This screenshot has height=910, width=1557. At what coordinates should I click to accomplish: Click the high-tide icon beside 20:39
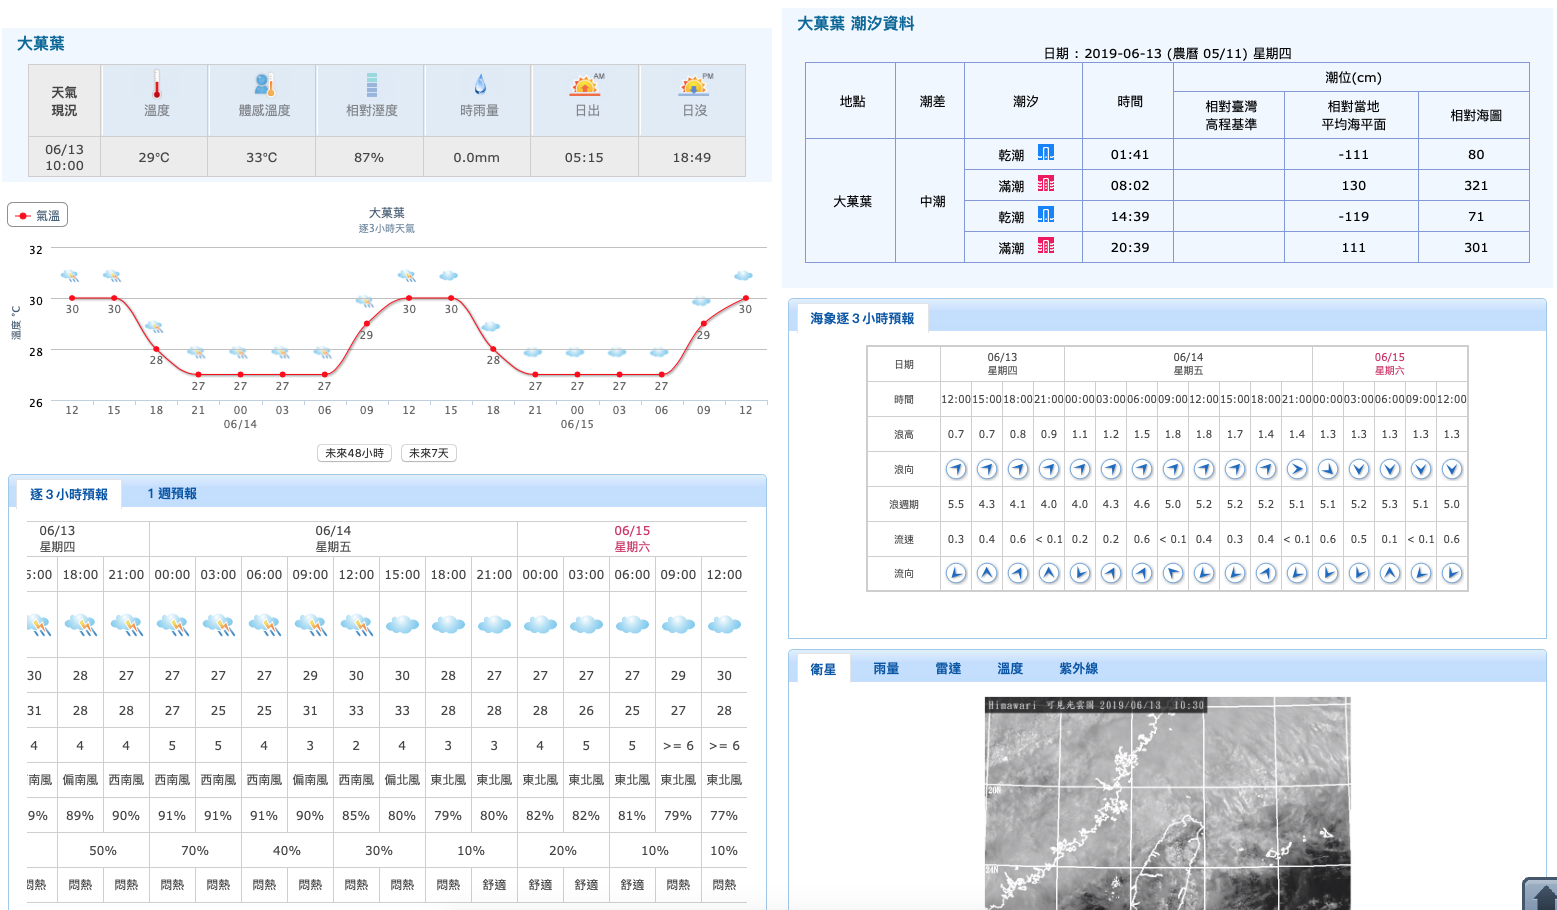(1045, 246)
